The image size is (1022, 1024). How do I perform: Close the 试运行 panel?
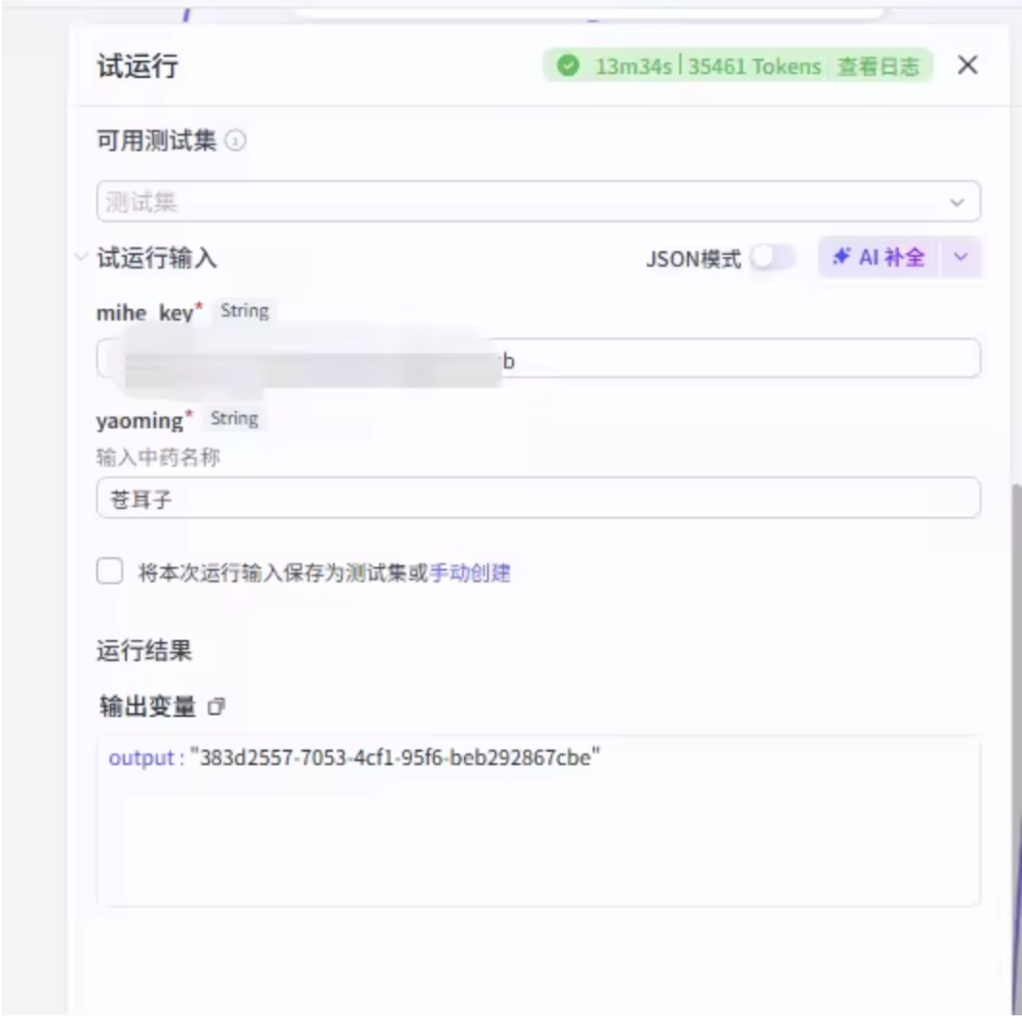[x=967, y=66]
